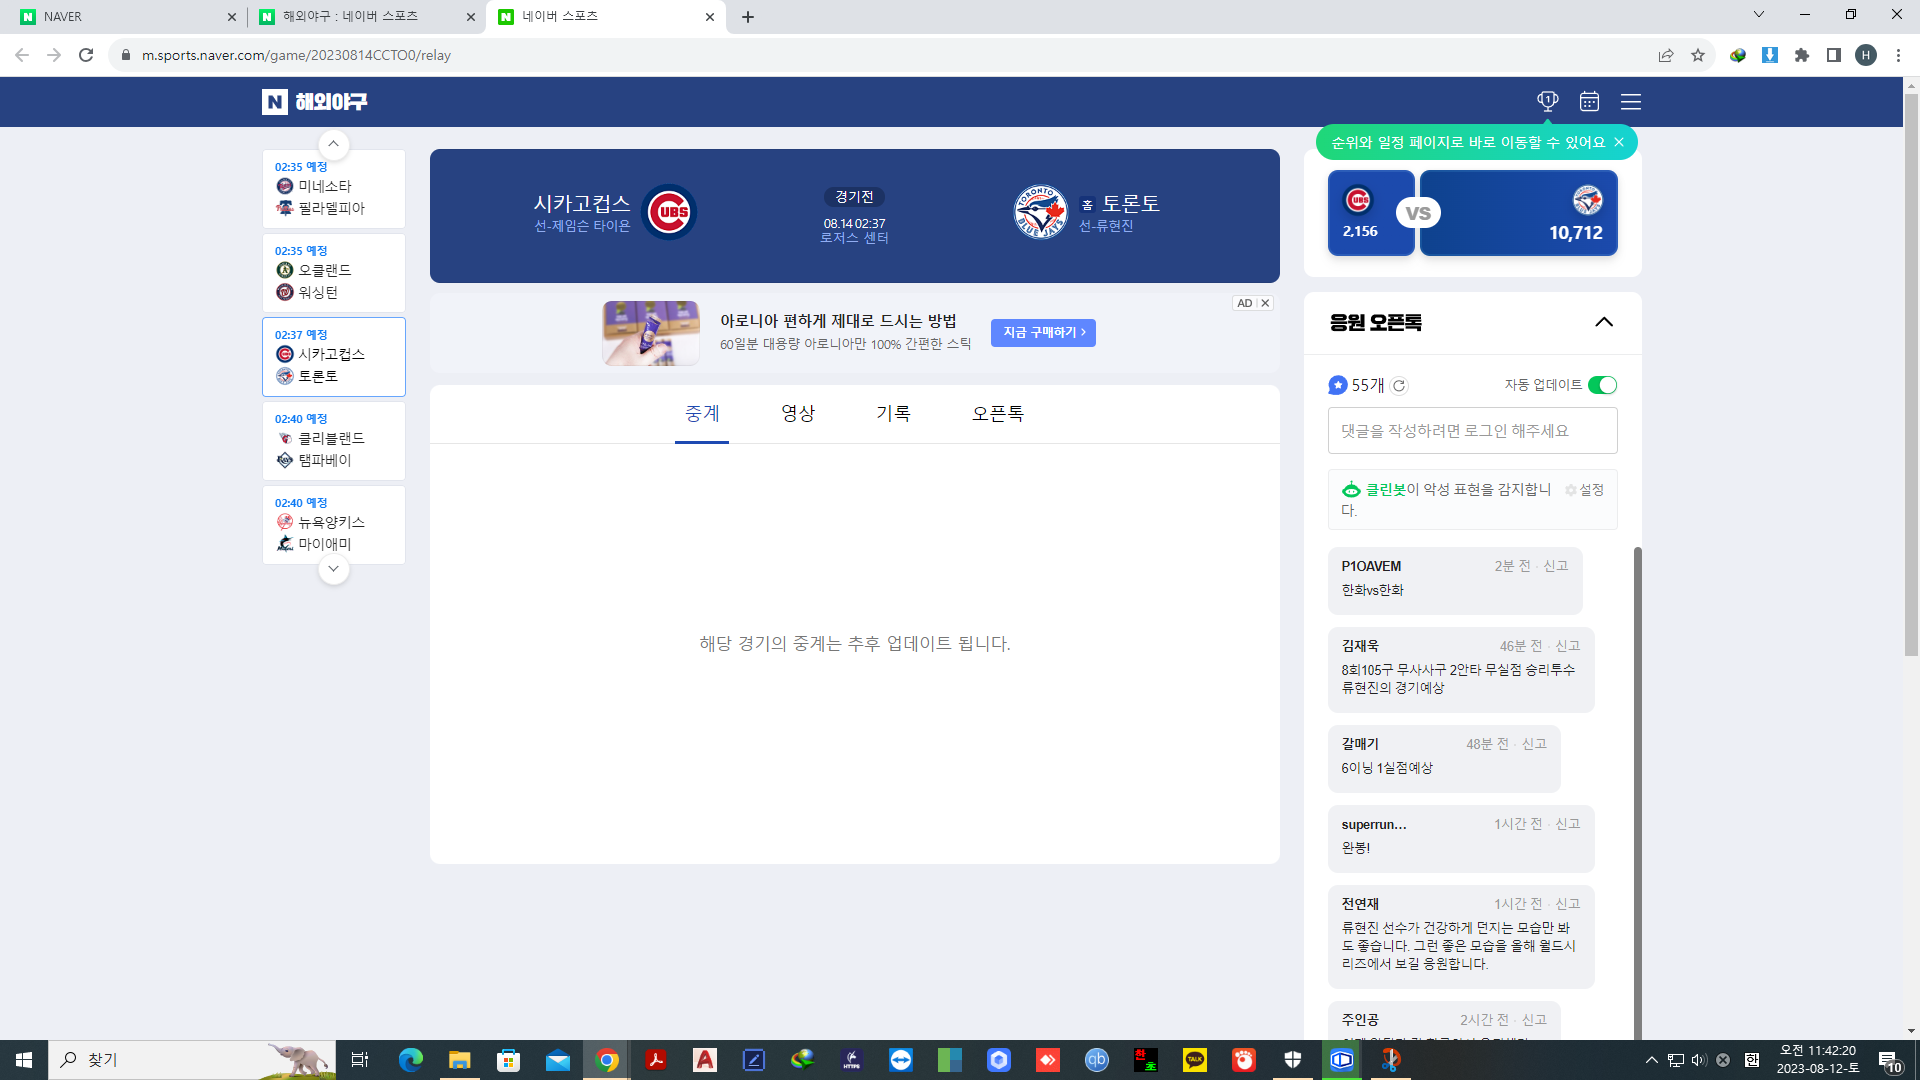Show hidden system tray icons
This screenshot has width=1920, height=1080.
pos(1652,1060)
